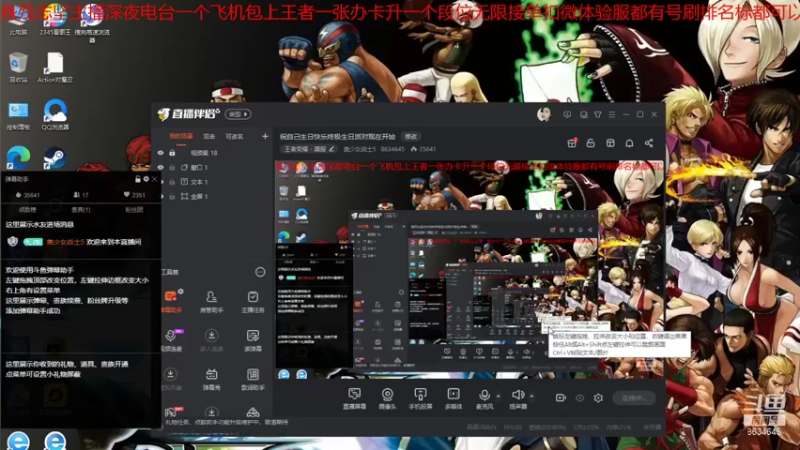Click the layout icon beside the bell
This screenshot has width=800, height=450.
[x=610, y=143]
